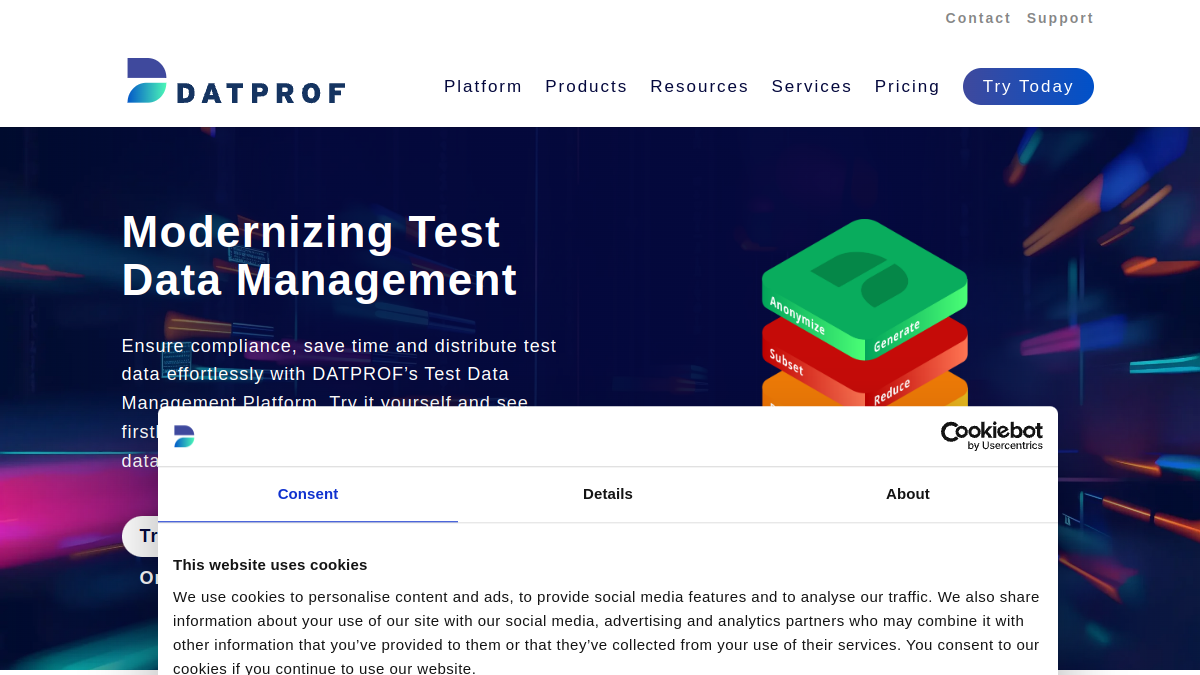Click the Try Today button
This screenshot has height=675, width=1200.
(1028, 86)
